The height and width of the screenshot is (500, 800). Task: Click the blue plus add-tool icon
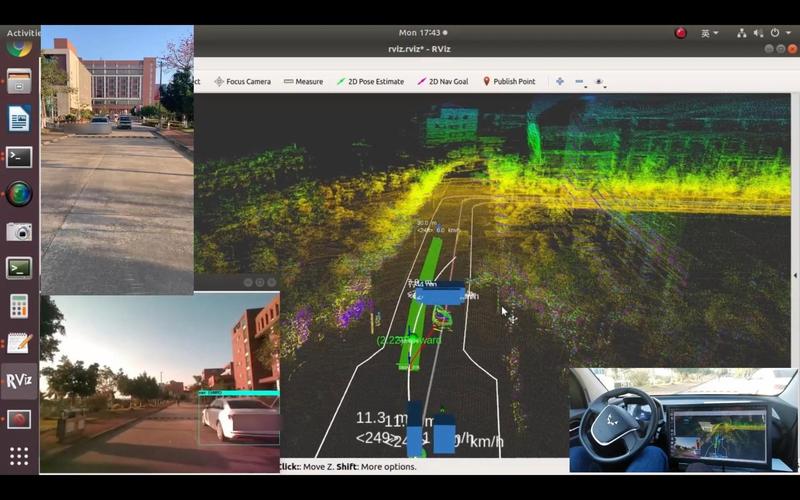[559, 81]
